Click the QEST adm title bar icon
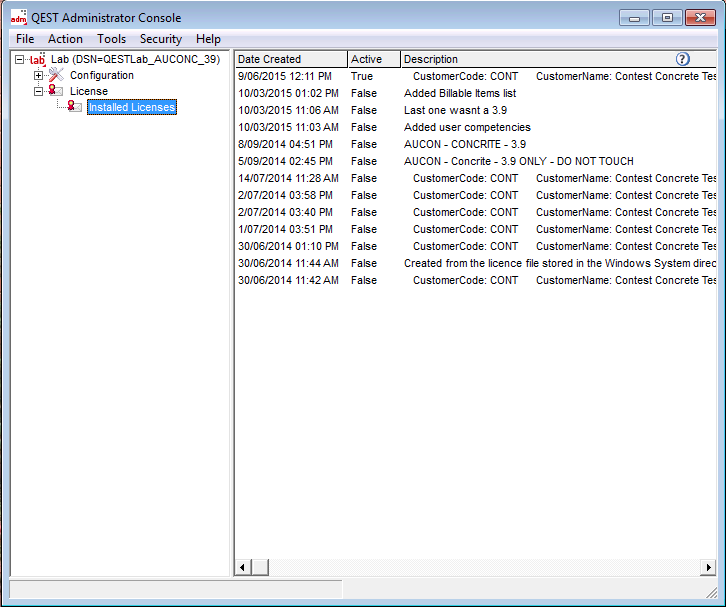This screenshot has height=607, width=726. click(x=18, y=17)
